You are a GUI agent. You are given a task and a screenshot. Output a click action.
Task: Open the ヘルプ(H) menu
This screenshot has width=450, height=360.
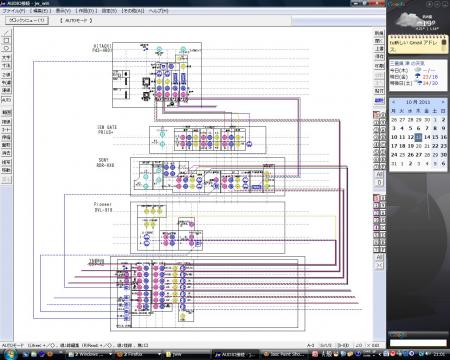(158, 11)
